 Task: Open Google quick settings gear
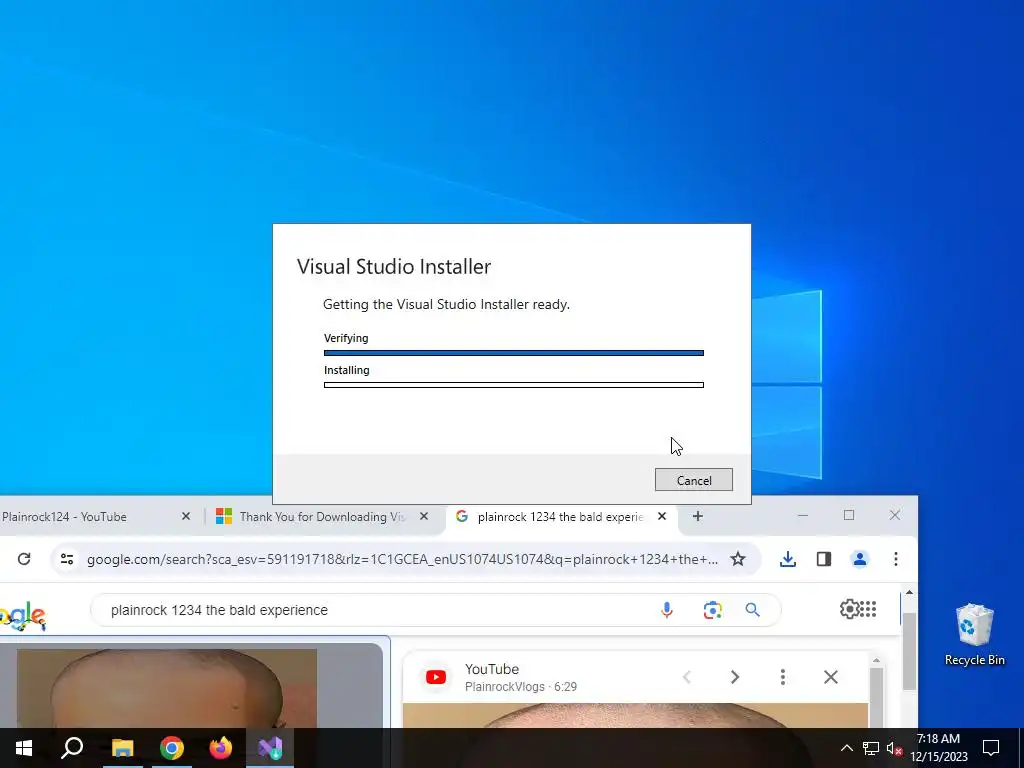pos(849,609)
